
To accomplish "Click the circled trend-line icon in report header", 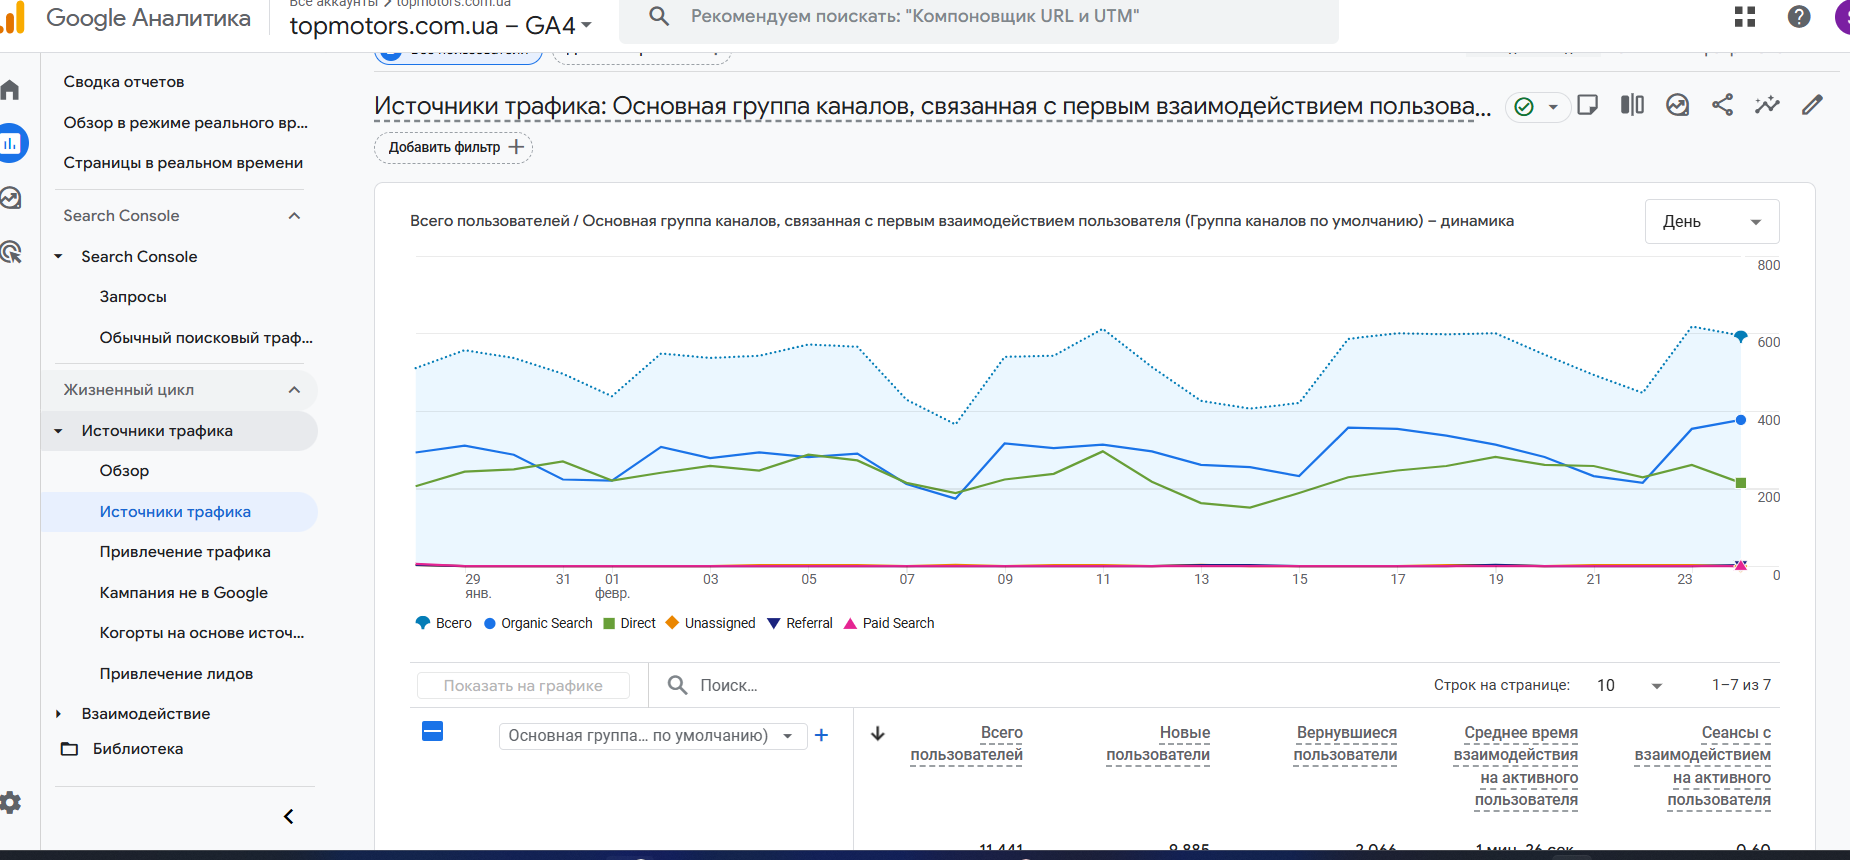I will (x=1677, y=105).
